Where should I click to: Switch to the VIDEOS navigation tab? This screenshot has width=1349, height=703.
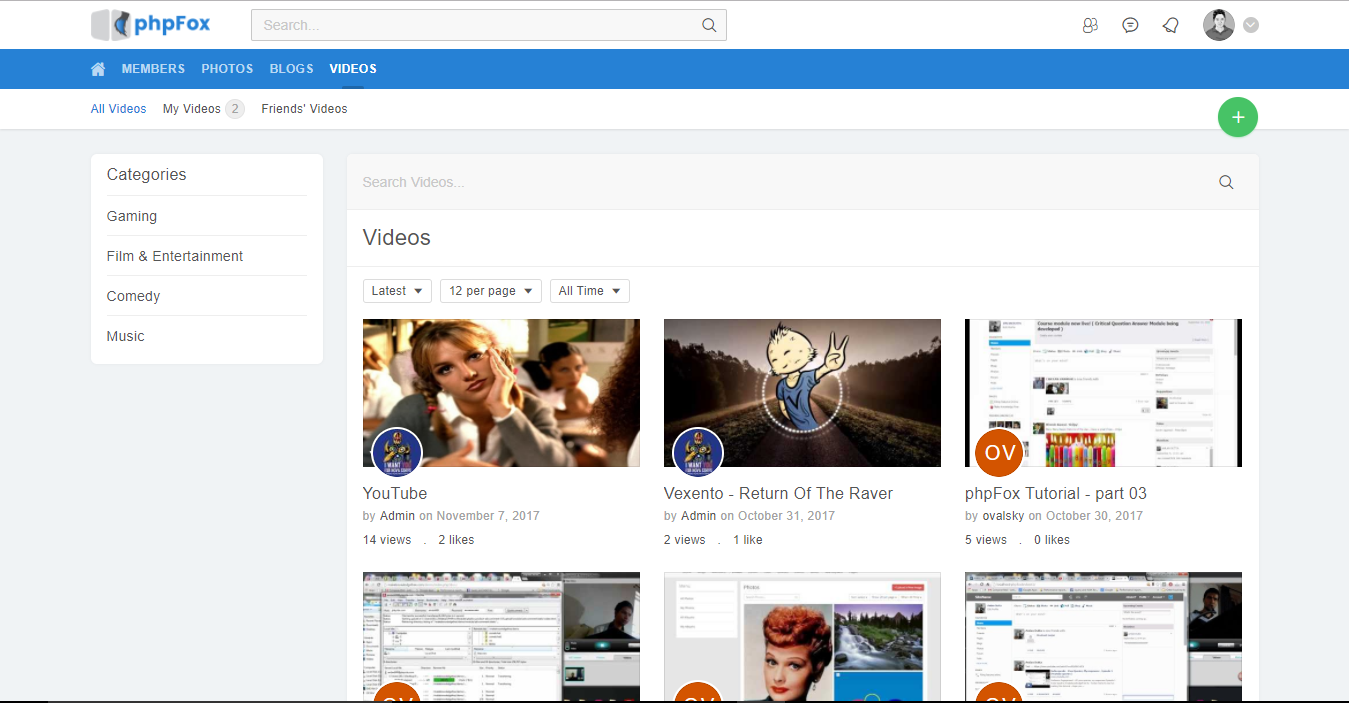coord(352,68)
